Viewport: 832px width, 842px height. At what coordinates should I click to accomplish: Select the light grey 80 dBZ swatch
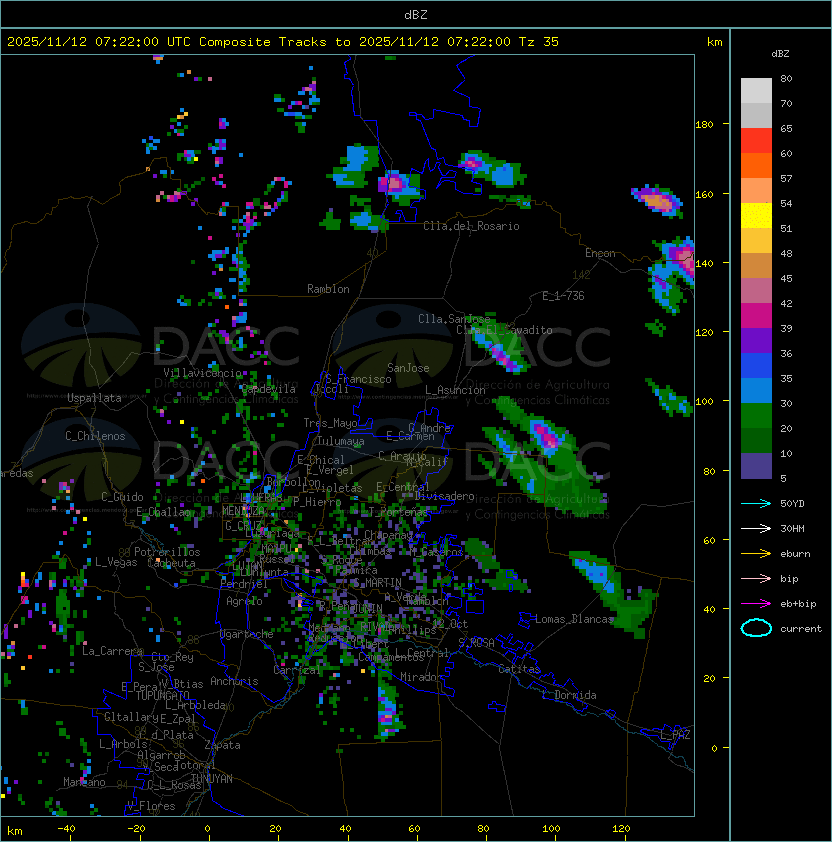(756, 91)
